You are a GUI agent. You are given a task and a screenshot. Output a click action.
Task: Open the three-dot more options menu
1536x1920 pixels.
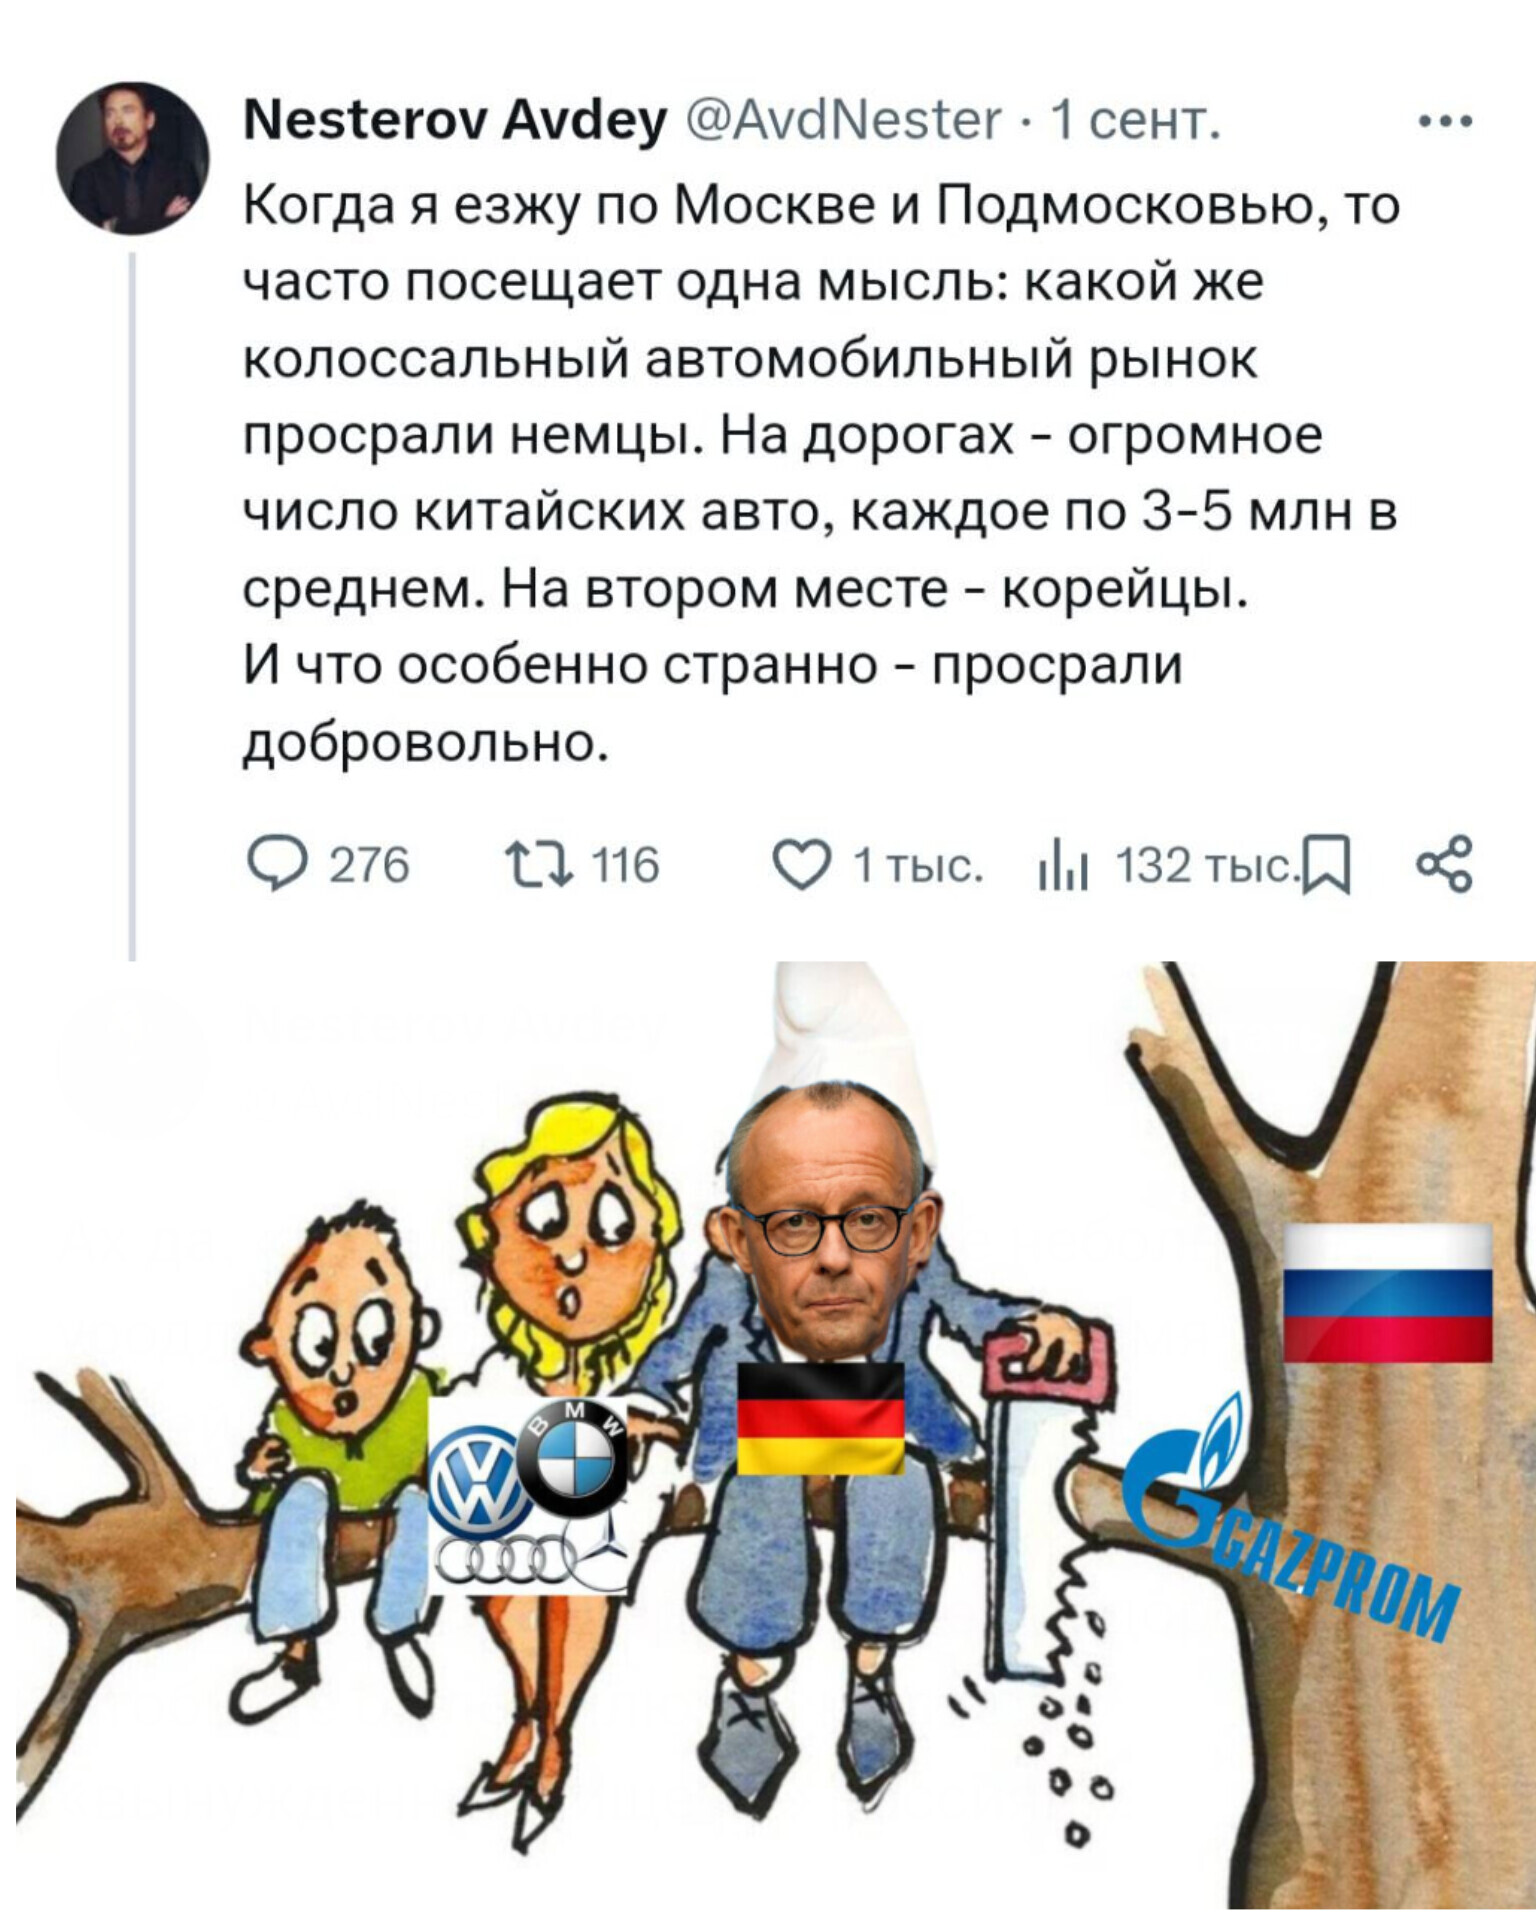click(x=1446, y=123)
